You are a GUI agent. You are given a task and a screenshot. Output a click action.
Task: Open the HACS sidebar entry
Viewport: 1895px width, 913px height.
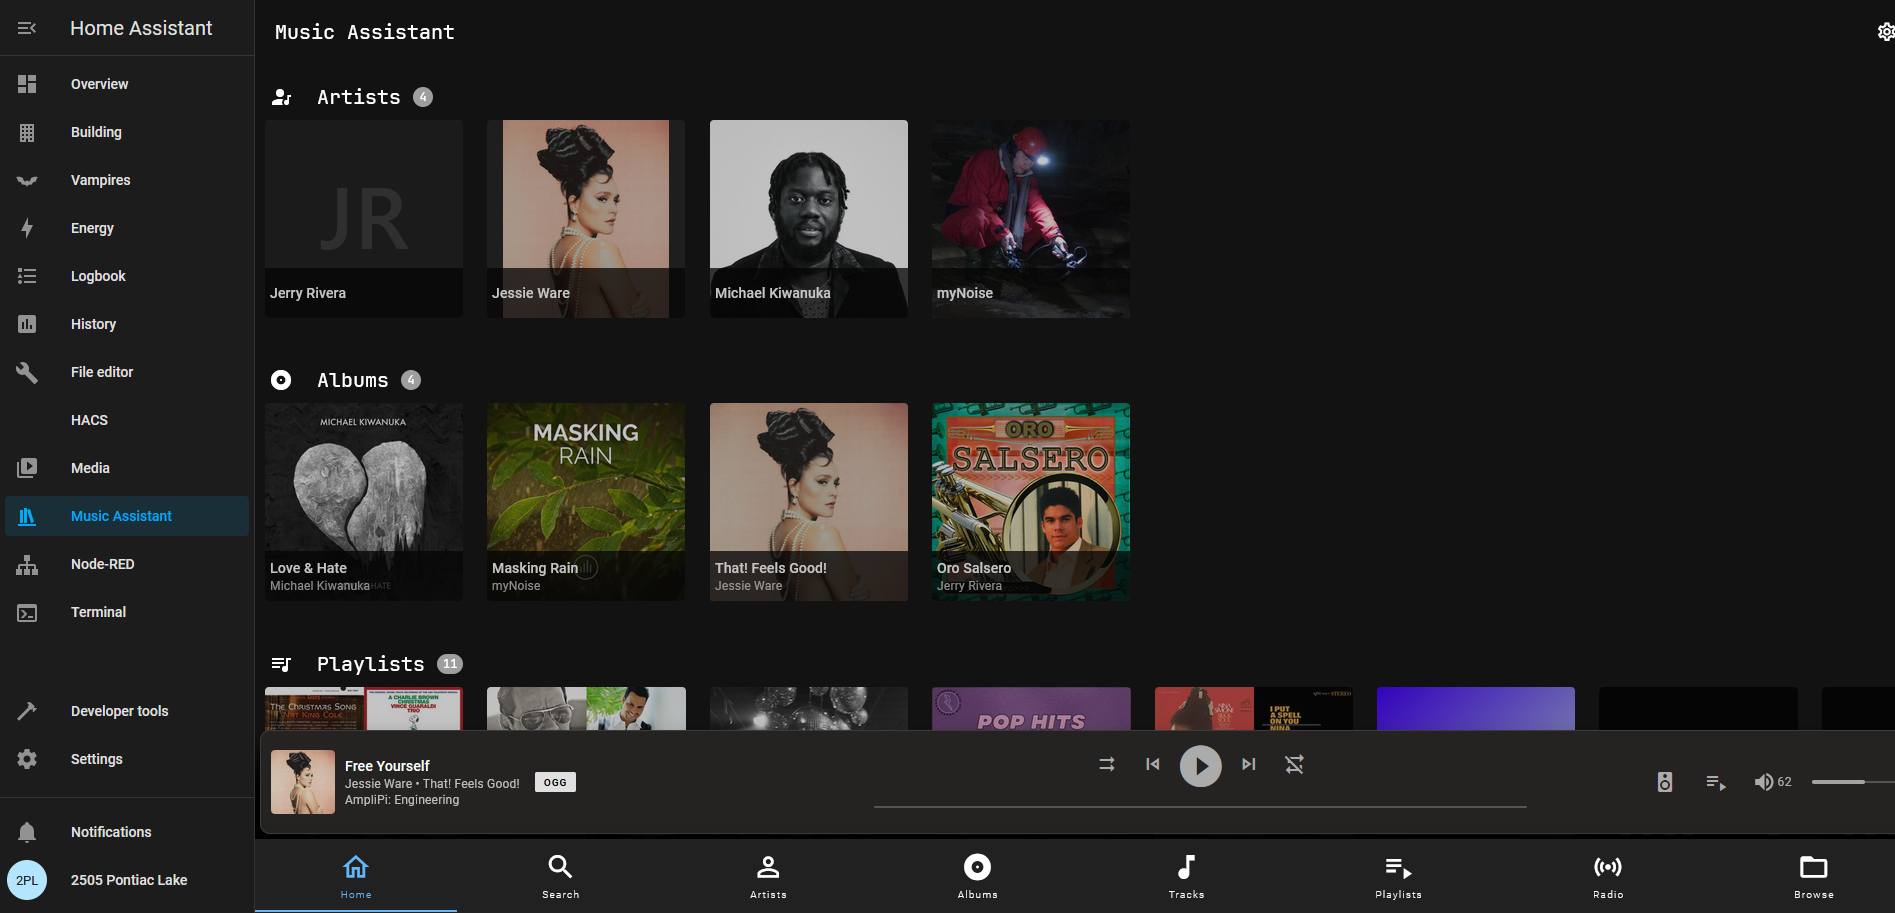[x=126, y=420]
